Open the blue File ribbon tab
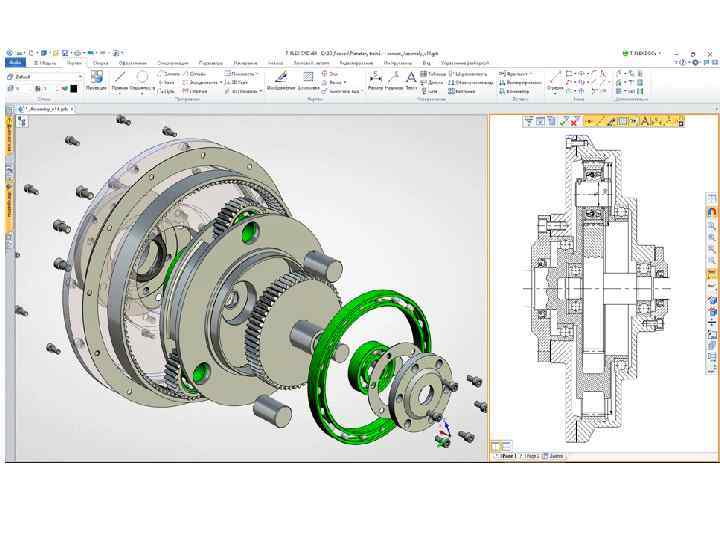The image size is (720, 540). coord(15,62)
